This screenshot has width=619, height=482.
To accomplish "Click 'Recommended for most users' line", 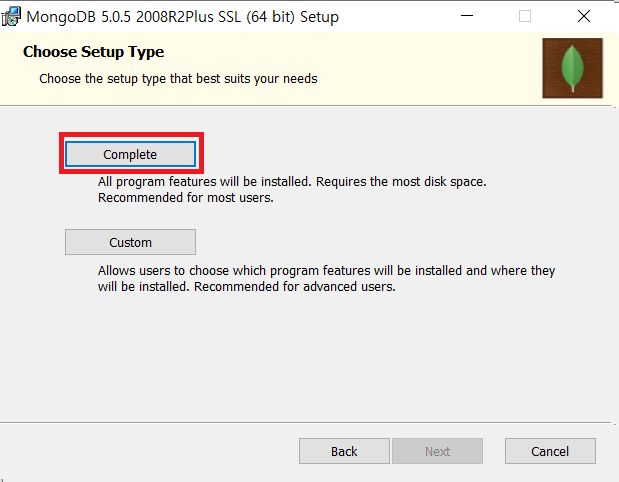I will coord(186,197).
